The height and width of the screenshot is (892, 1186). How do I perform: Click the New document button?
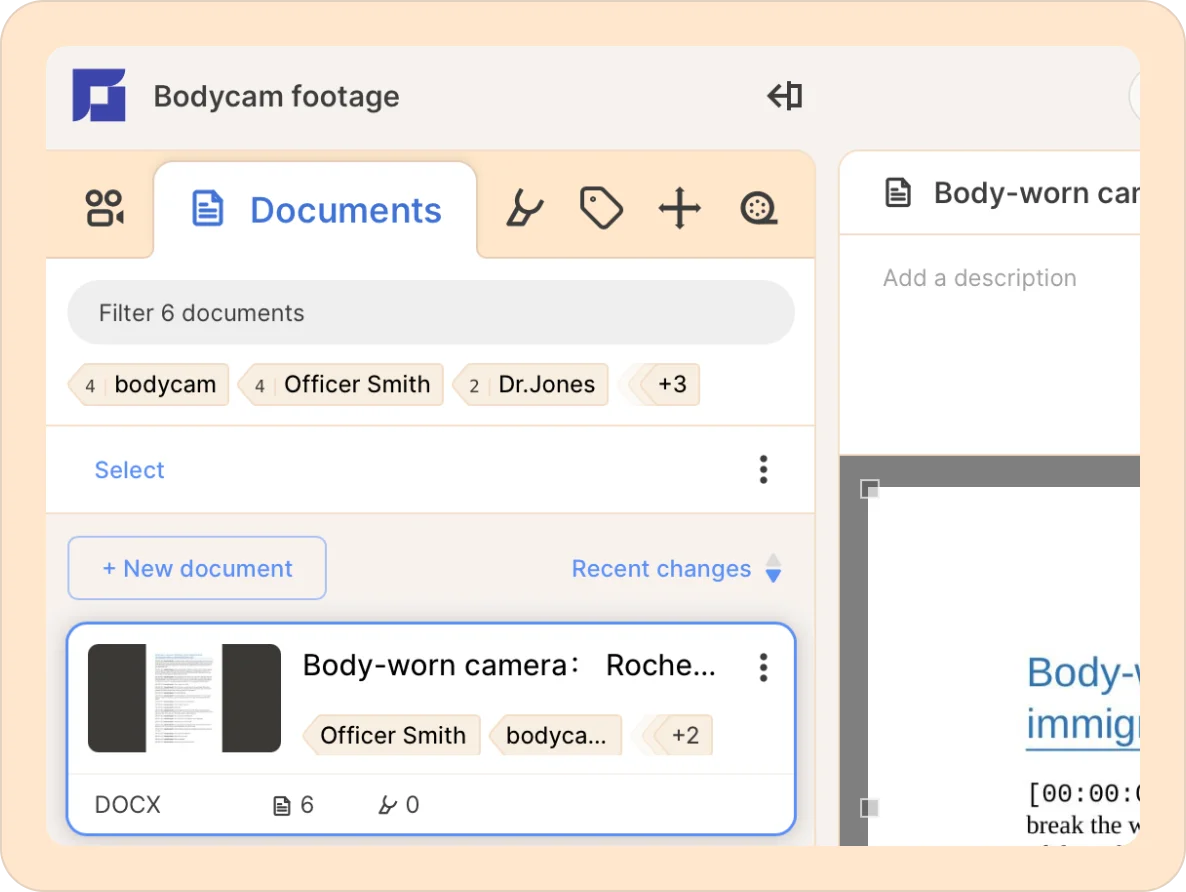point(197,568)
